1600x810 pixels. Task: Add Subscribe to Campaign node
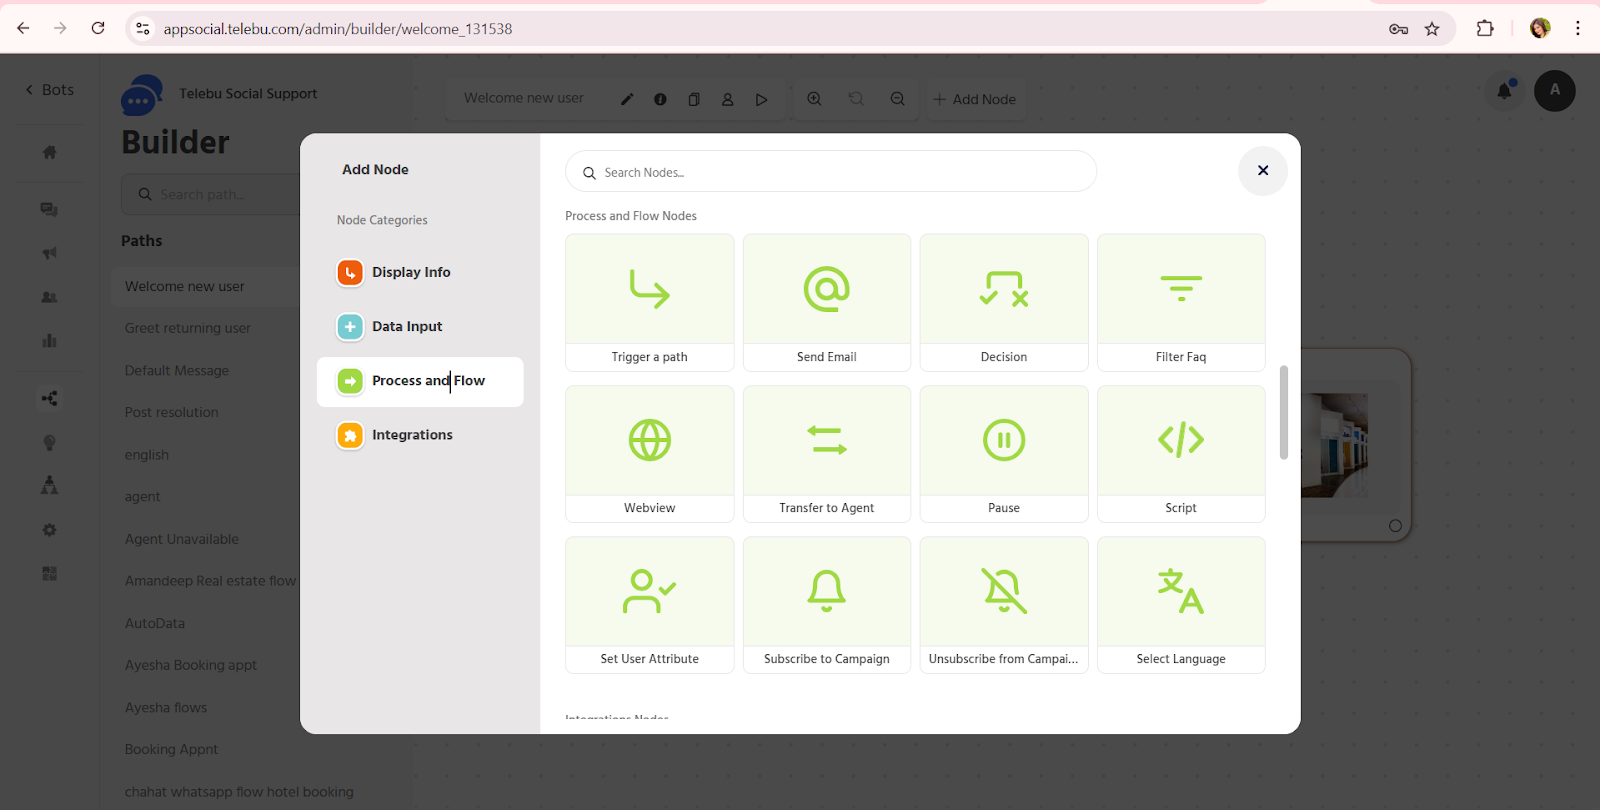coord(826,604)
